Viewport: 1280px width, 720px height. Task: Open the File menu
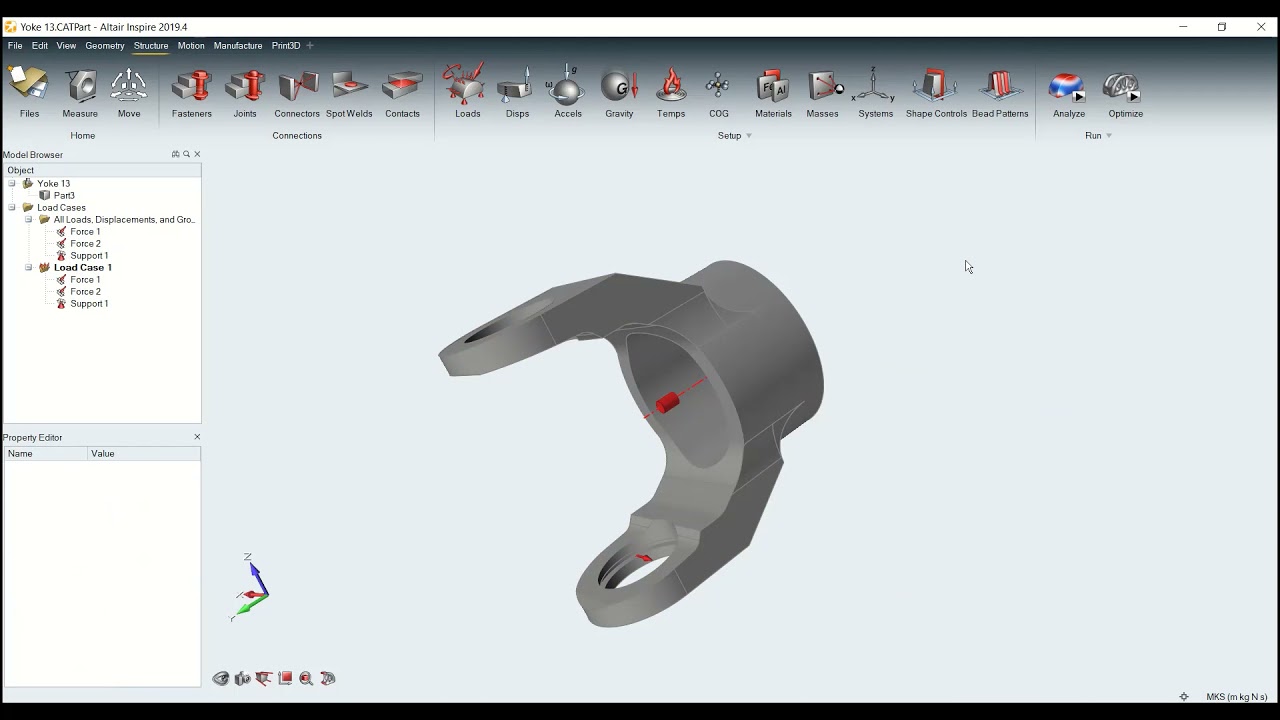[15, 46]
